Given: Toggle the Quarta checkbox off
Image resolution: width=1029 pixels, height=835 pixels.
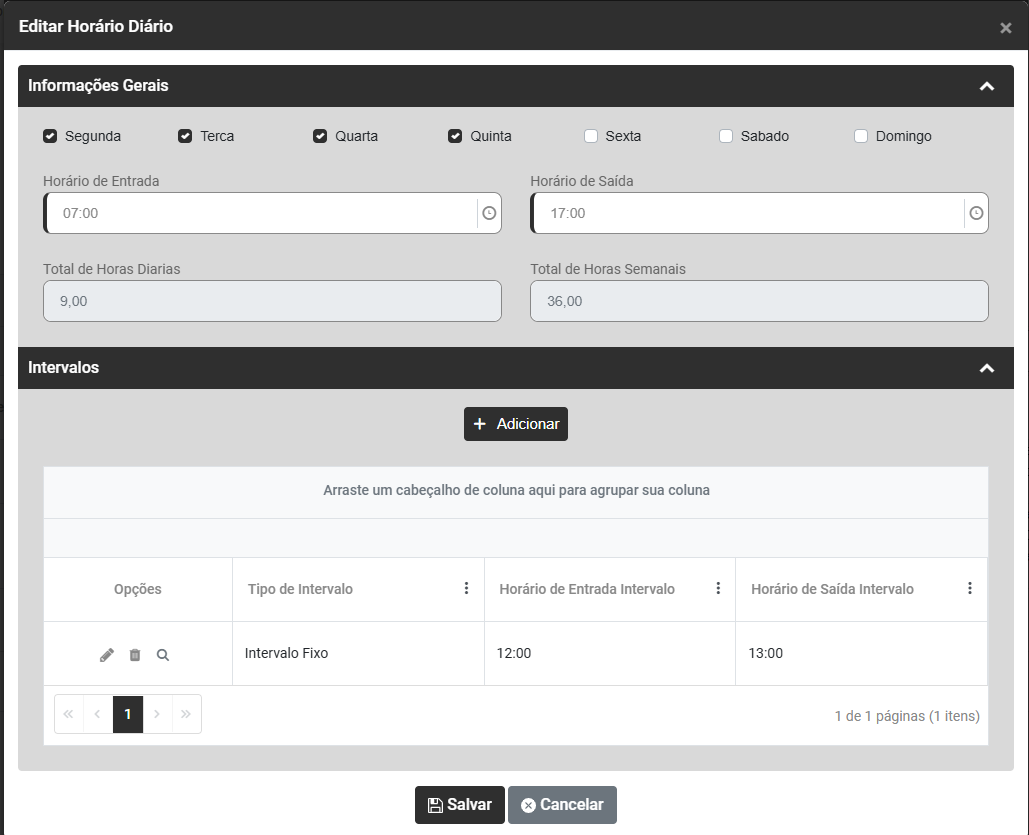Looking at the screenshot, I should [320, 136].
